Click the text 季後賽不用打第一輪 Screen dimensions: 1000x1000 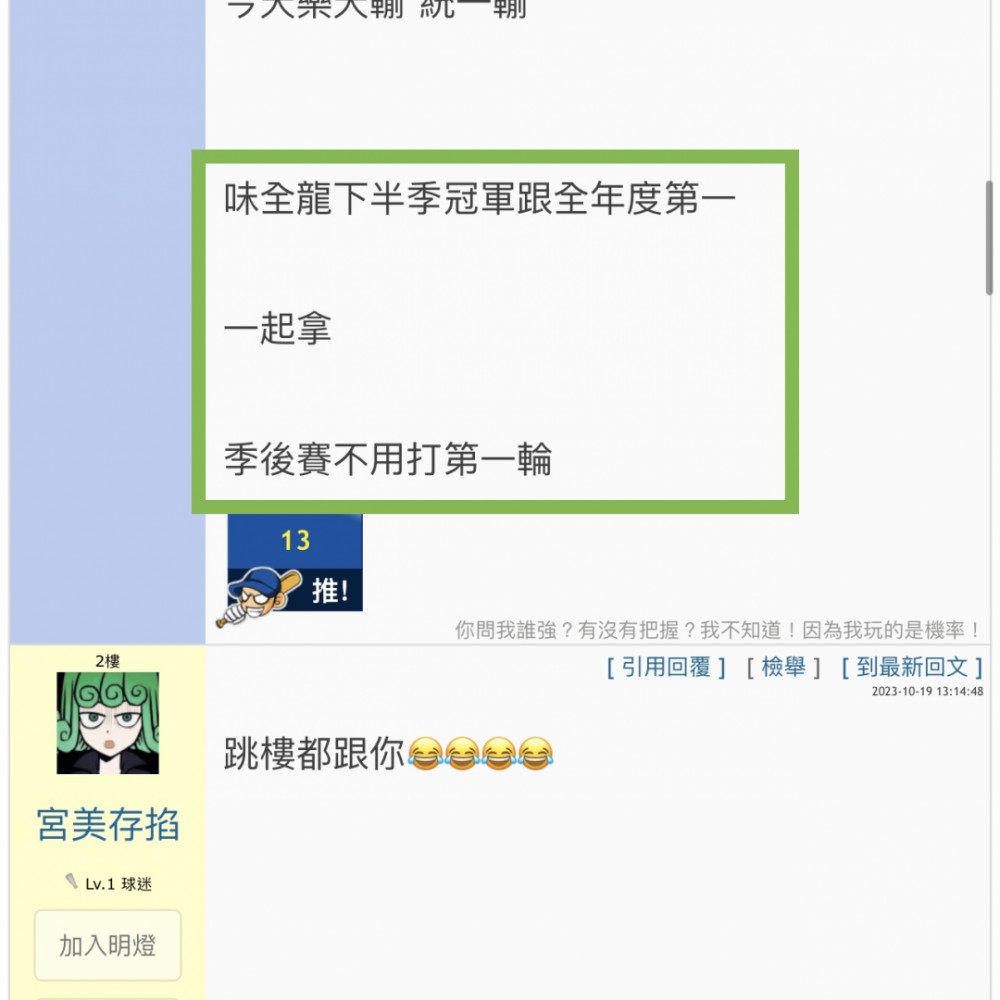388,459
